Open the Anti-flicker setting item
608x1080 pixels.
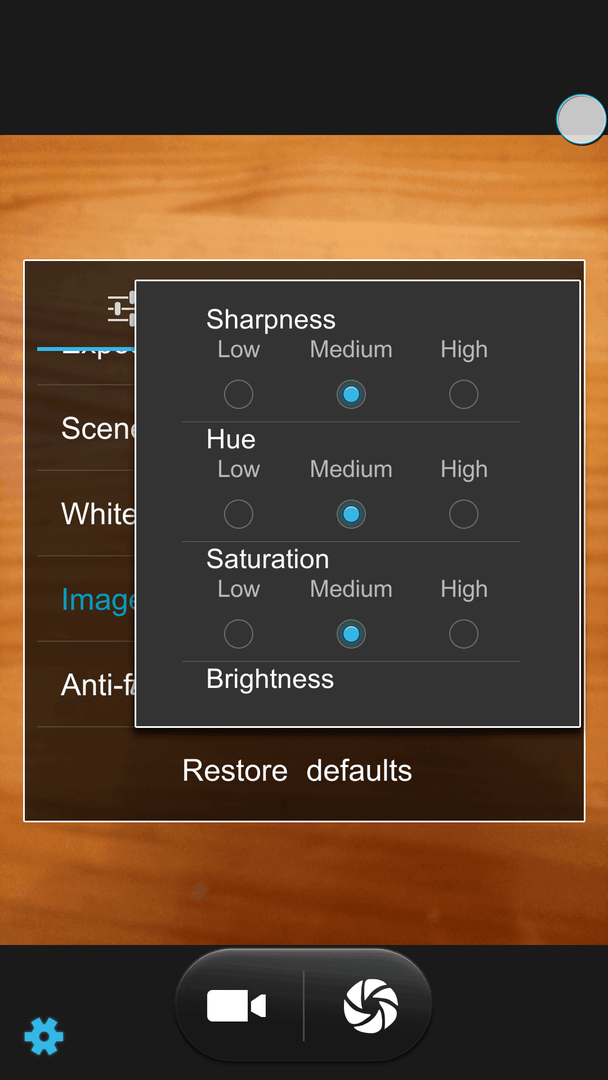pos(86,685)
